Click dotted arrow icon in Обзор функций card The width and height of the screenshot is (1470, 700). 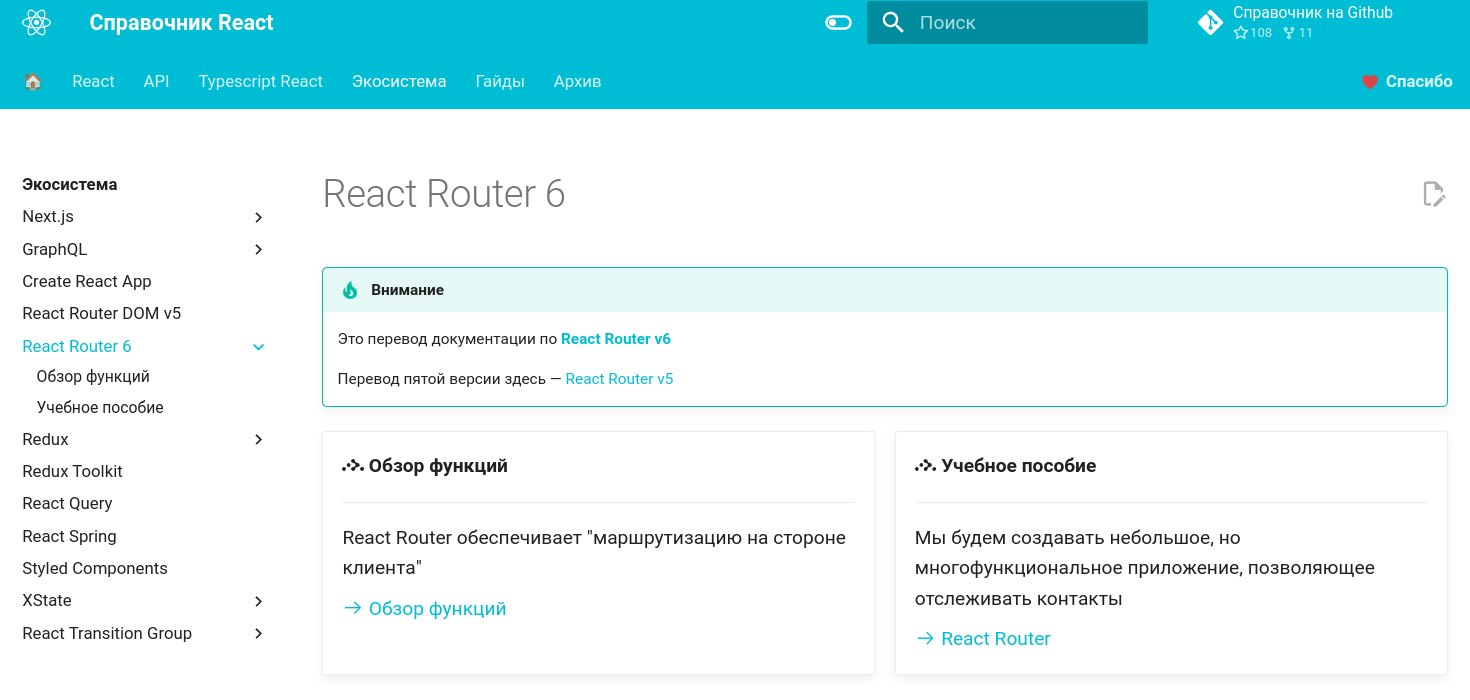(353, 466)
